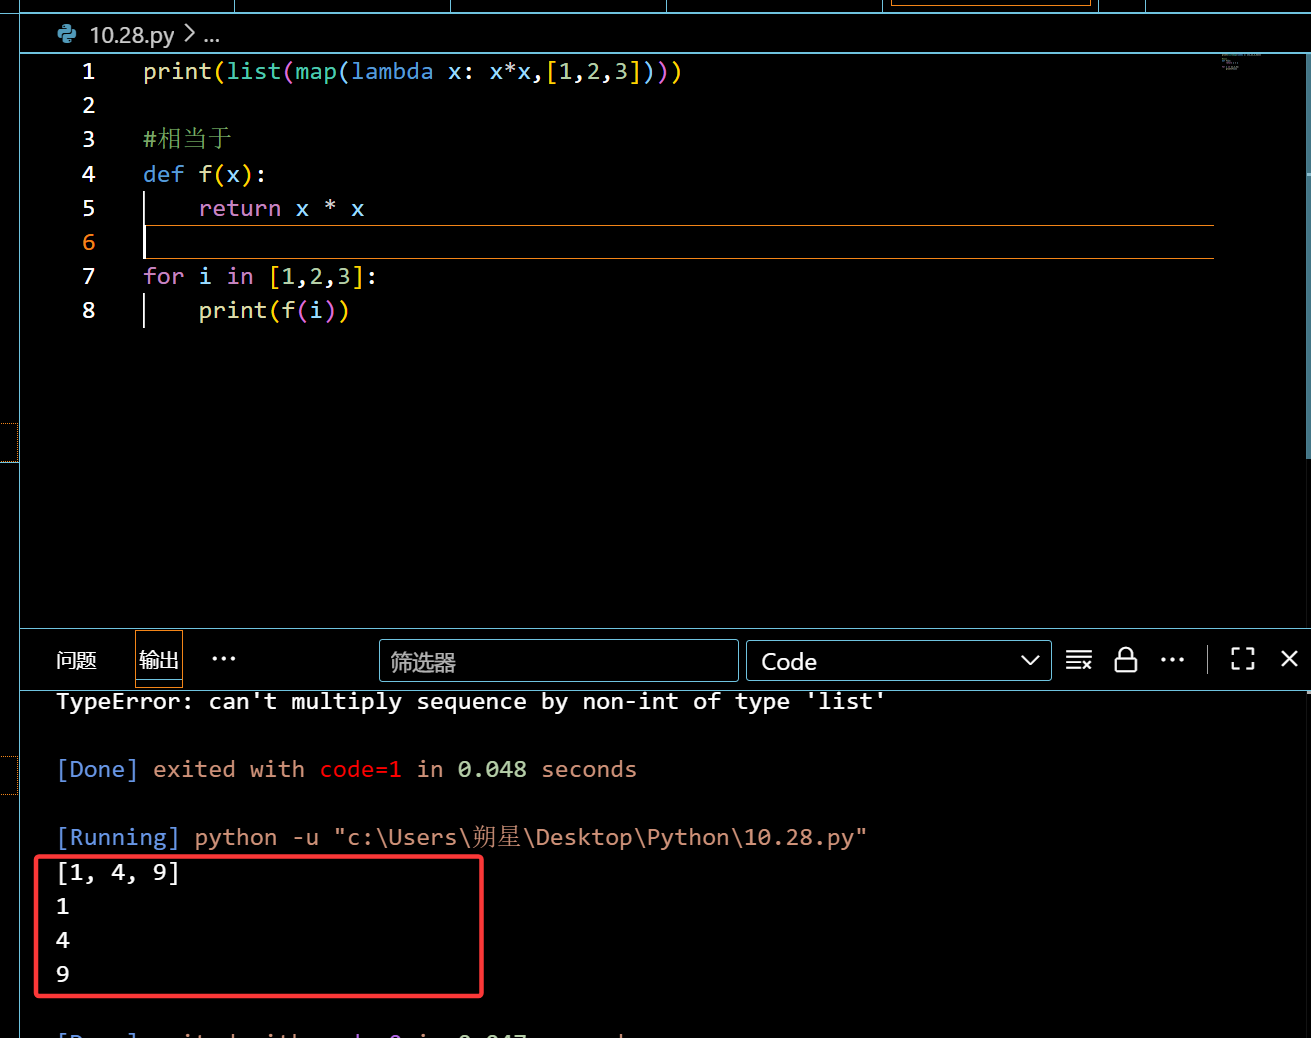
Task: Maximize the output panel size
Action: [1242, 659]
